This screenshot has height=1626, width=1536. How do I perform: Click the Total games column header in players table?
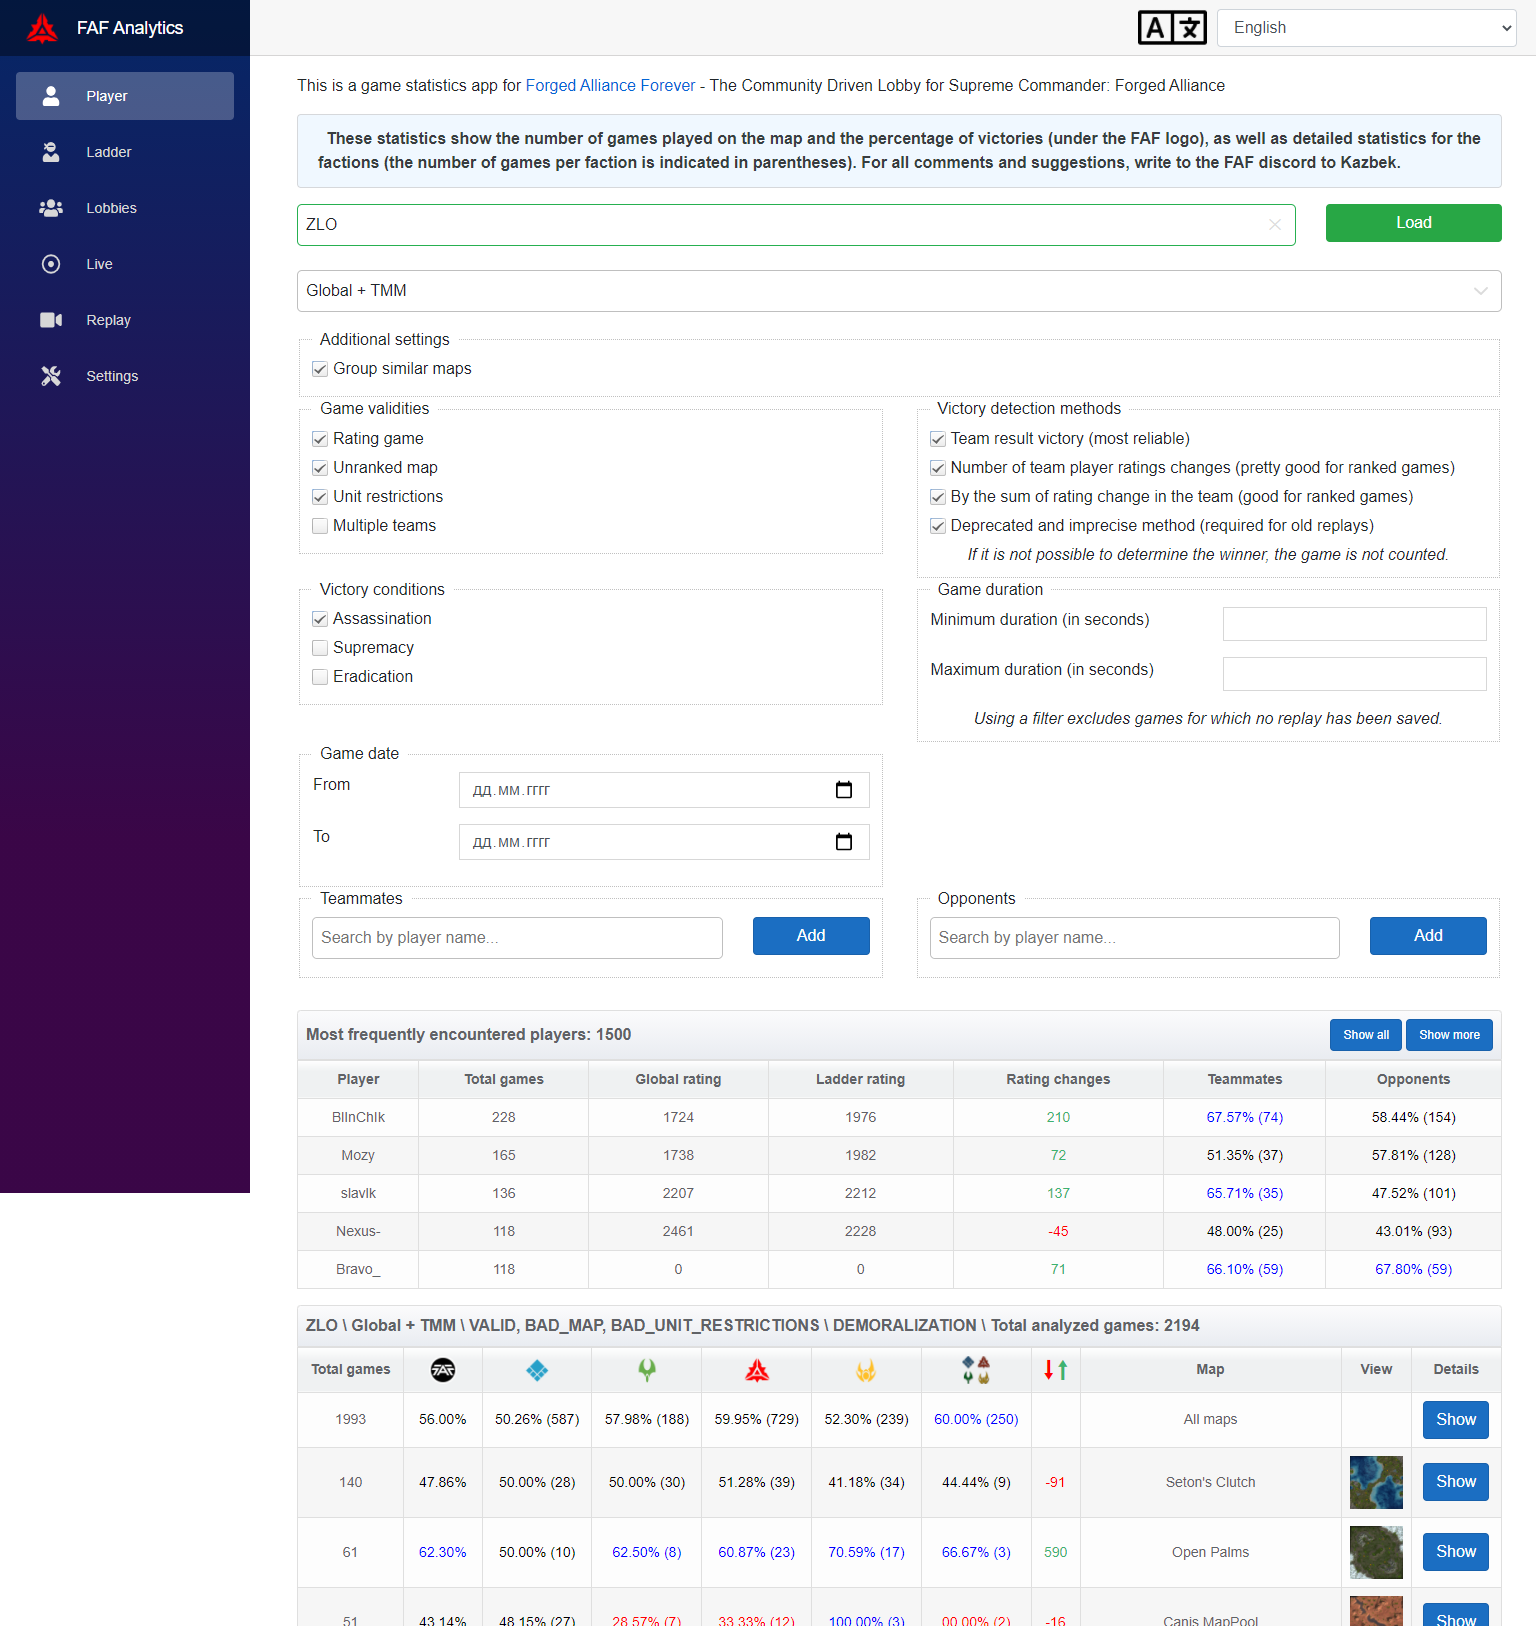click(x=504, y=1080)
